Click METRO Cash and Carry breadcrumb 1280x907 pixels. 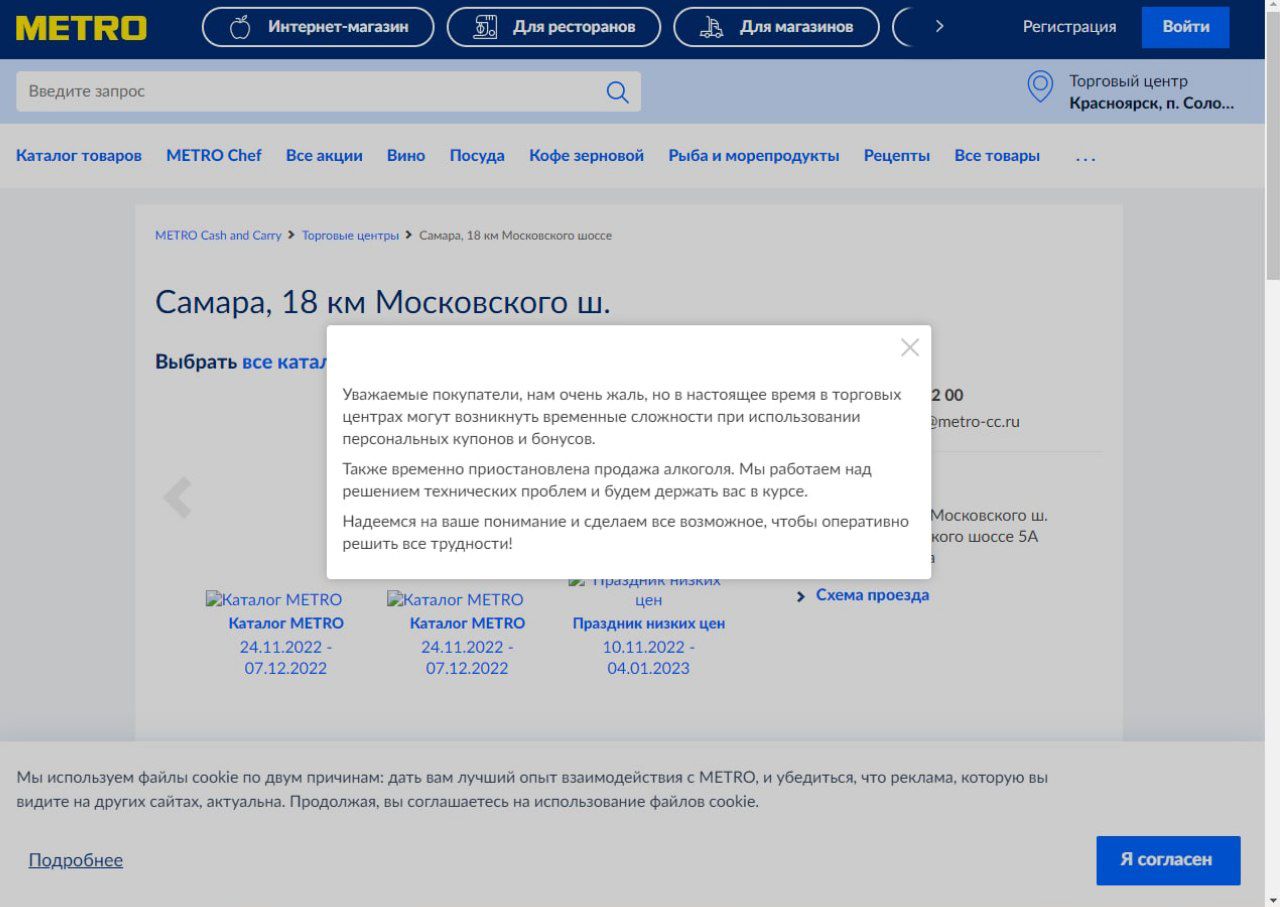(x=218, y=236)
